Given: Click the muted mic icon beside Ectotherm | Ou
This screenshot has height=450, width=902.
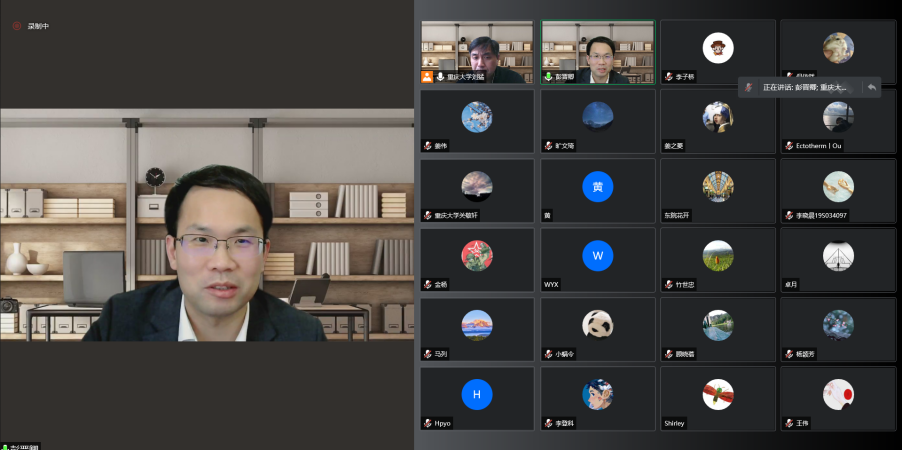Looking at the screenshot, I should tap(789, 146).
